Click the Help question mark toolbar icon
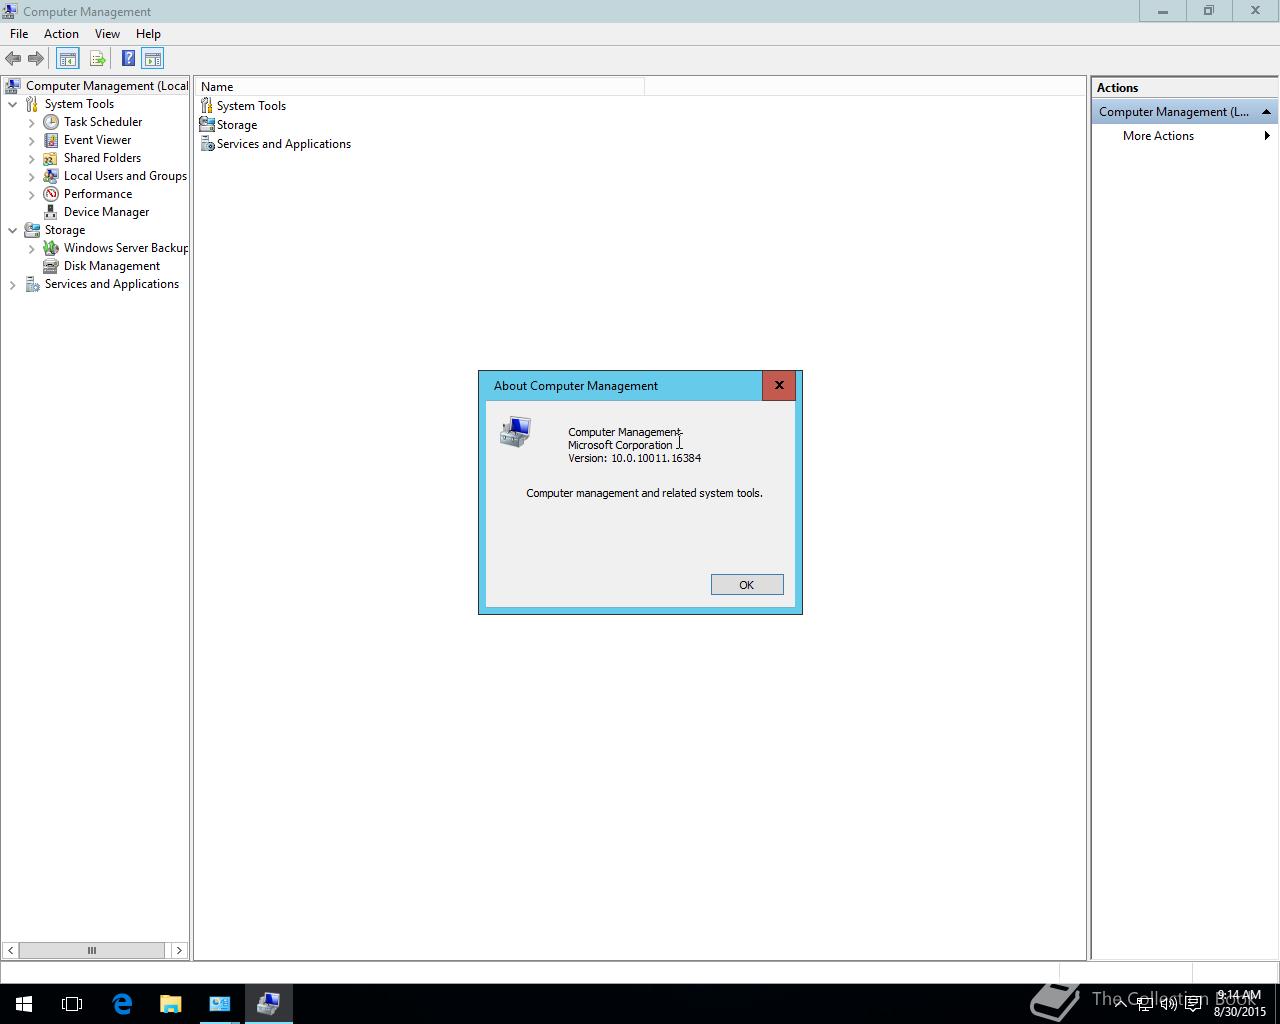The image size is (1280, 1024). [x=128, y=59]
